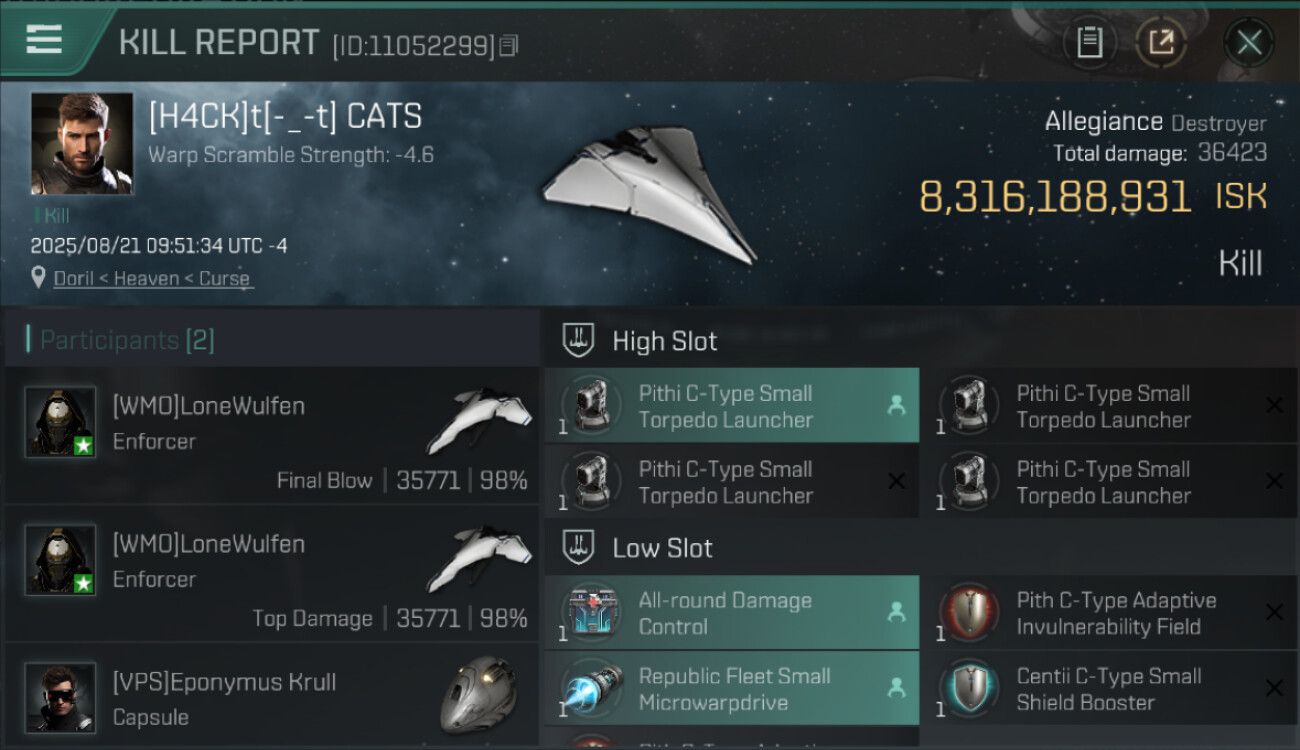Viewport: 1300px width, 750px height.
Task: Click All-round Damage Control module icon
Action: (x=591, y=614)
